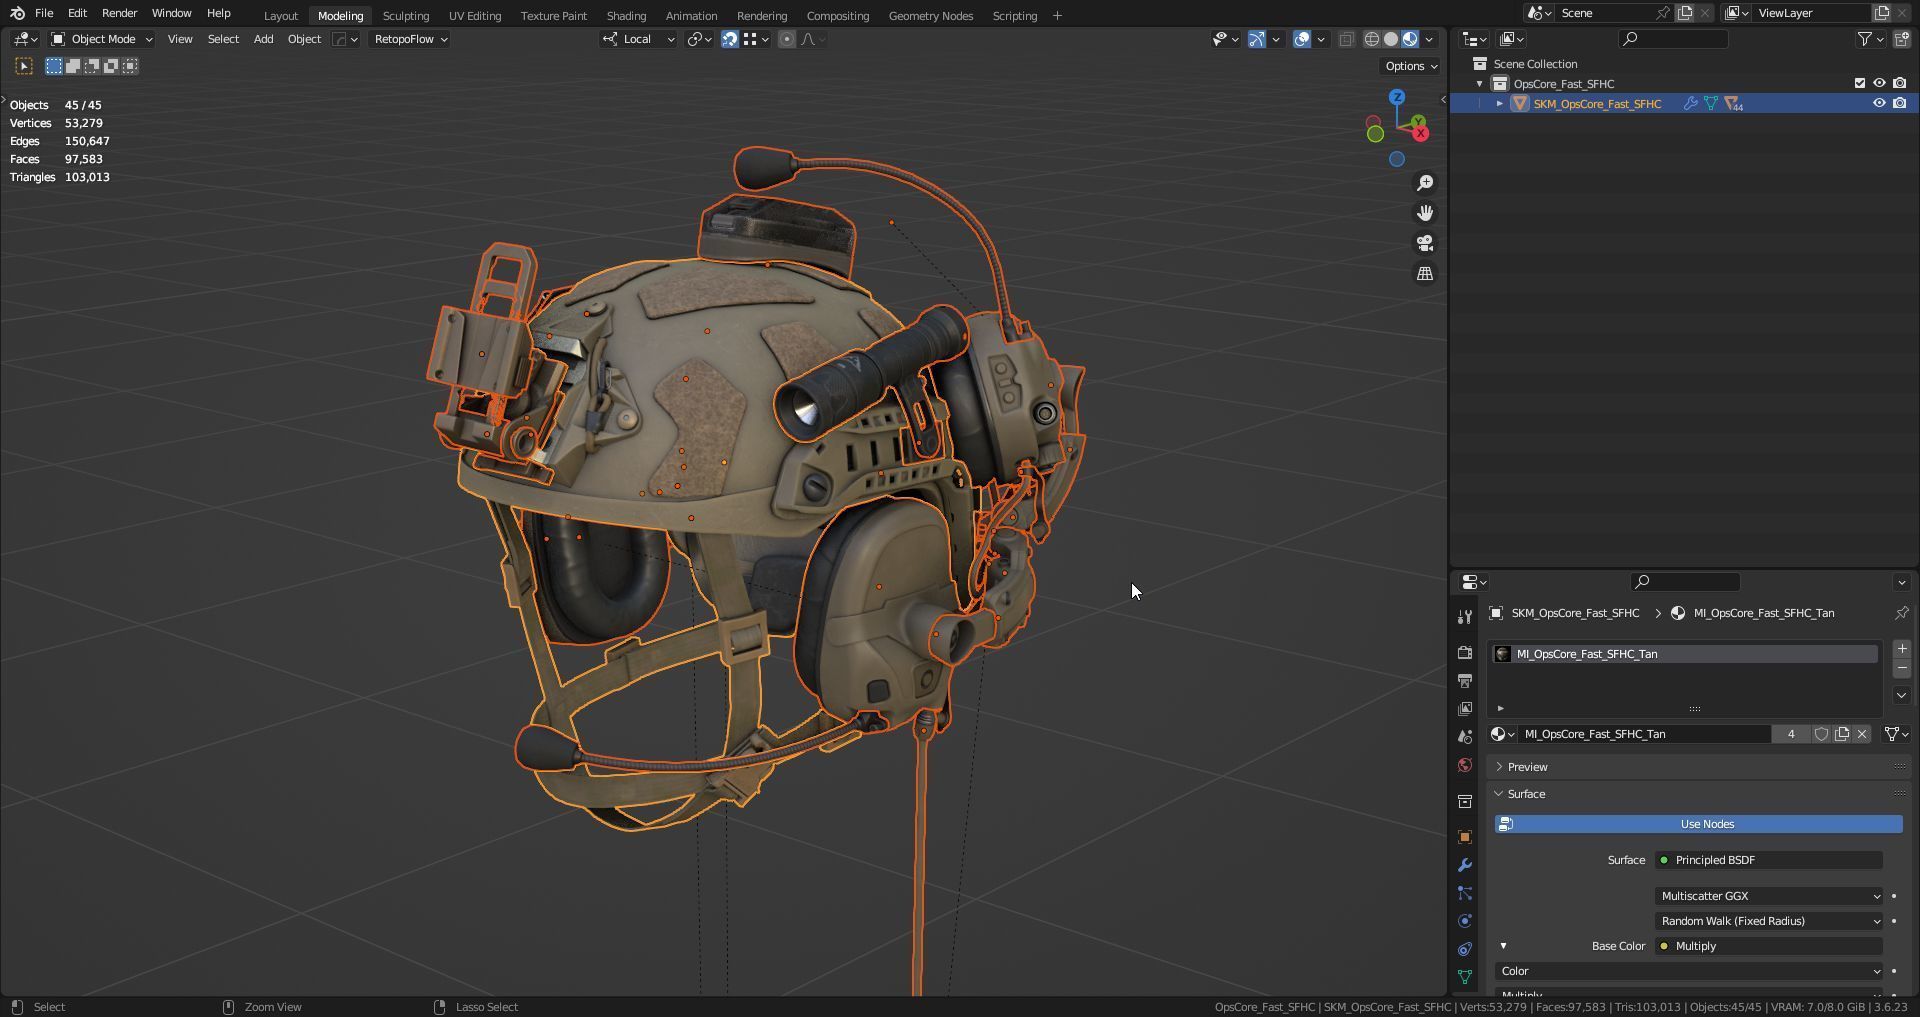Toggle X-ray mode icon
Screen dimensions: 1920x1017
coord(1346,39)
